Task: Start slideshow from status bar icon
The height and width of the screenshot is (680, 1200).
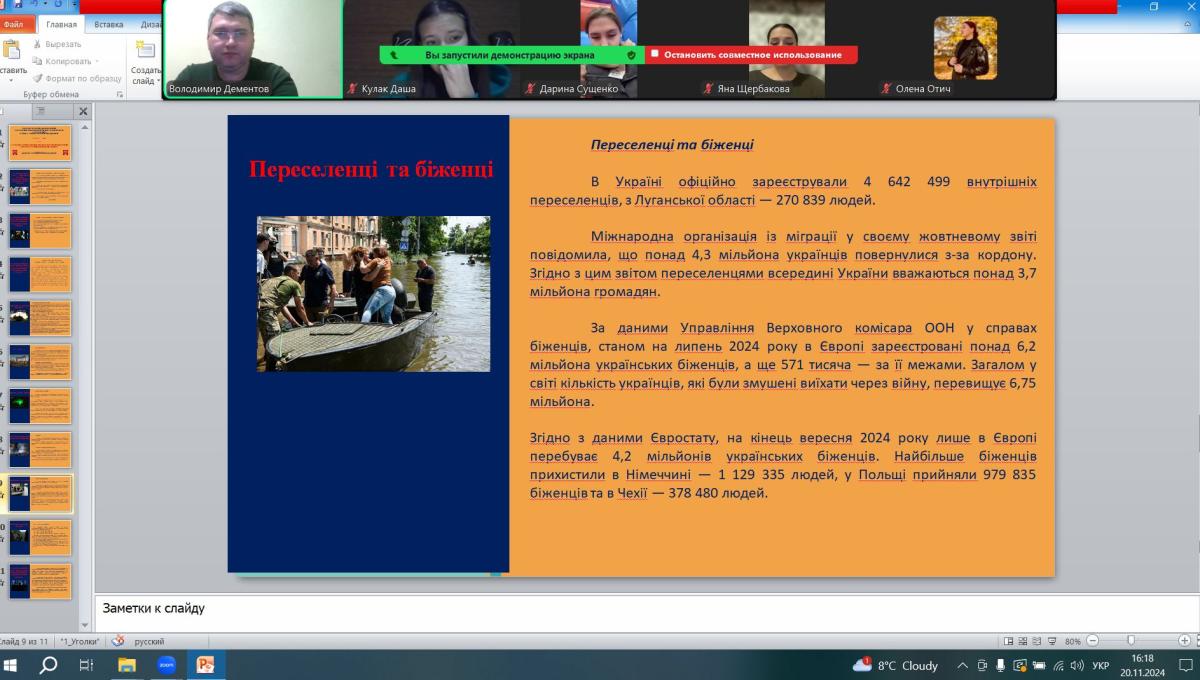Action: pos(1052,641)
